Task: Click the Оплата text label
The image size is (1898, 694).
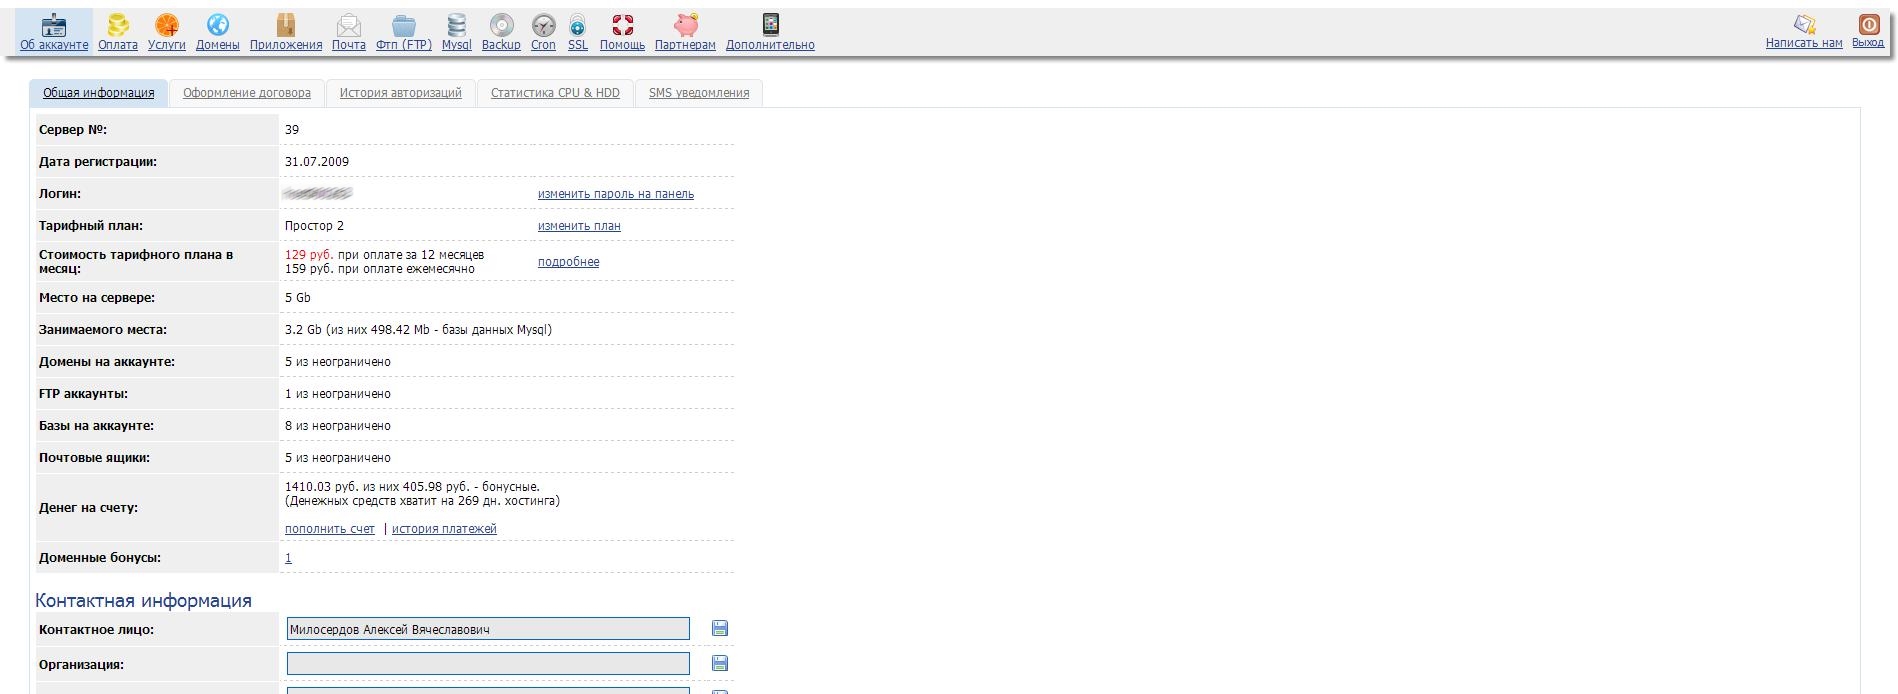Action: tap(118, 45)
